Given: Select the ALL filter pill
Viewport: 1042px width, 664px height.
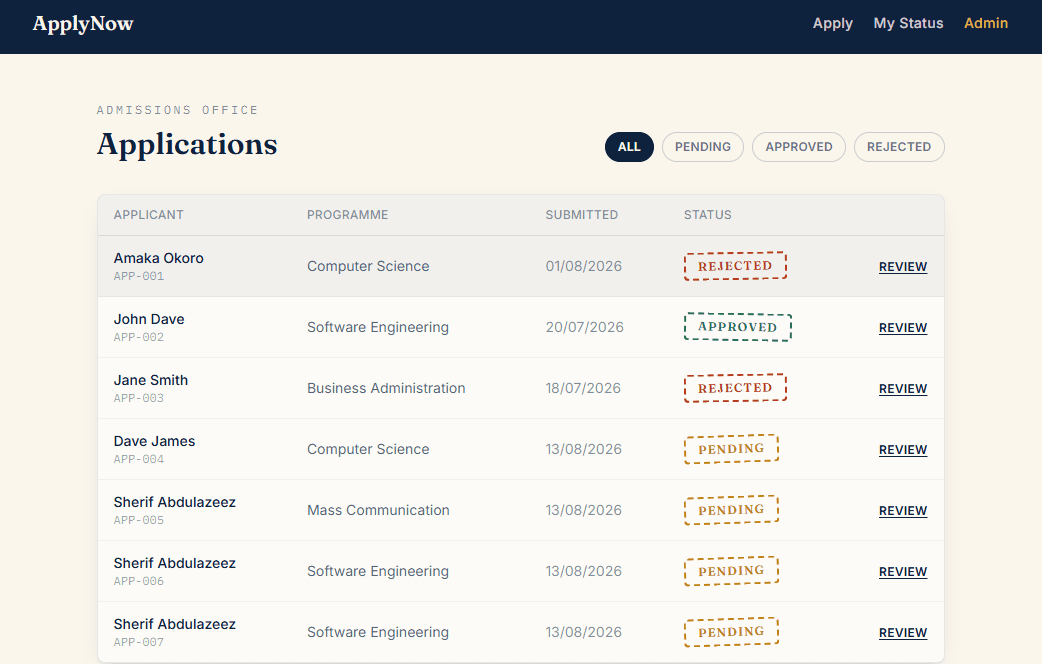Looking at the screenshot, I should pyautogui.click(x=629, y=147).
